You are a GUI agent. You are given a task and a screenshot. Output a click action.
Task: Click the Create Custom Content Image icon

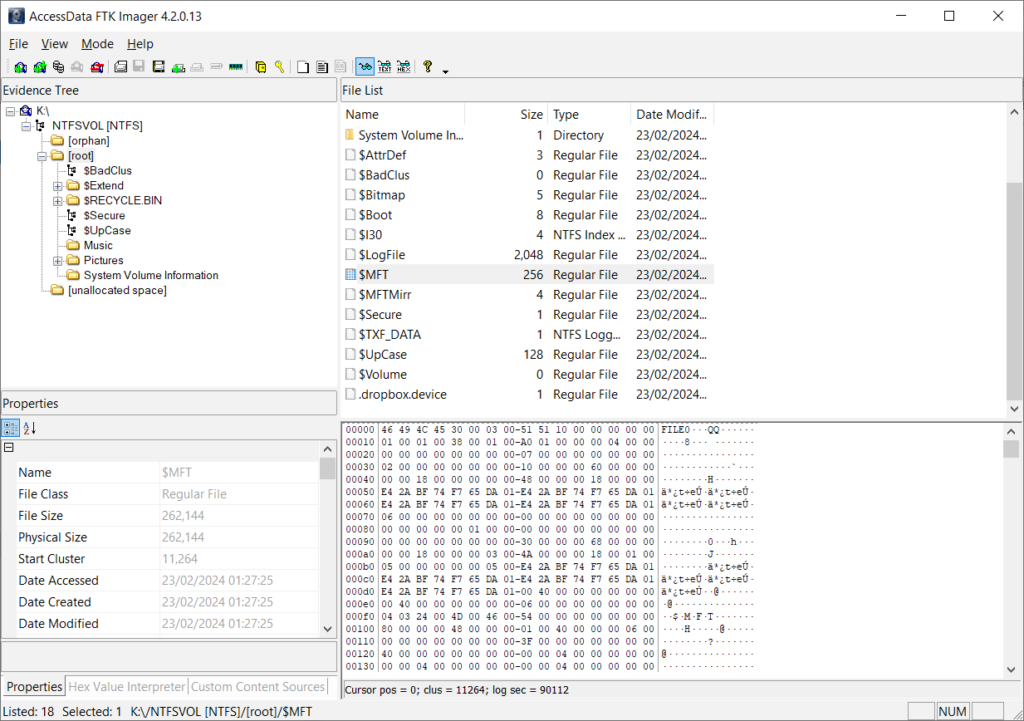tap(159, 67)
